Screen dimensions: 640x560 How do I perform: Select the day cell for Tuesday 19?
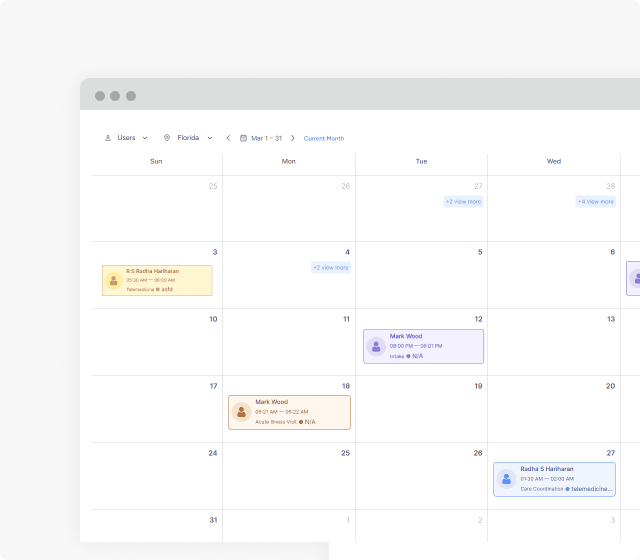pyautogui.click(x=421, y=410)
